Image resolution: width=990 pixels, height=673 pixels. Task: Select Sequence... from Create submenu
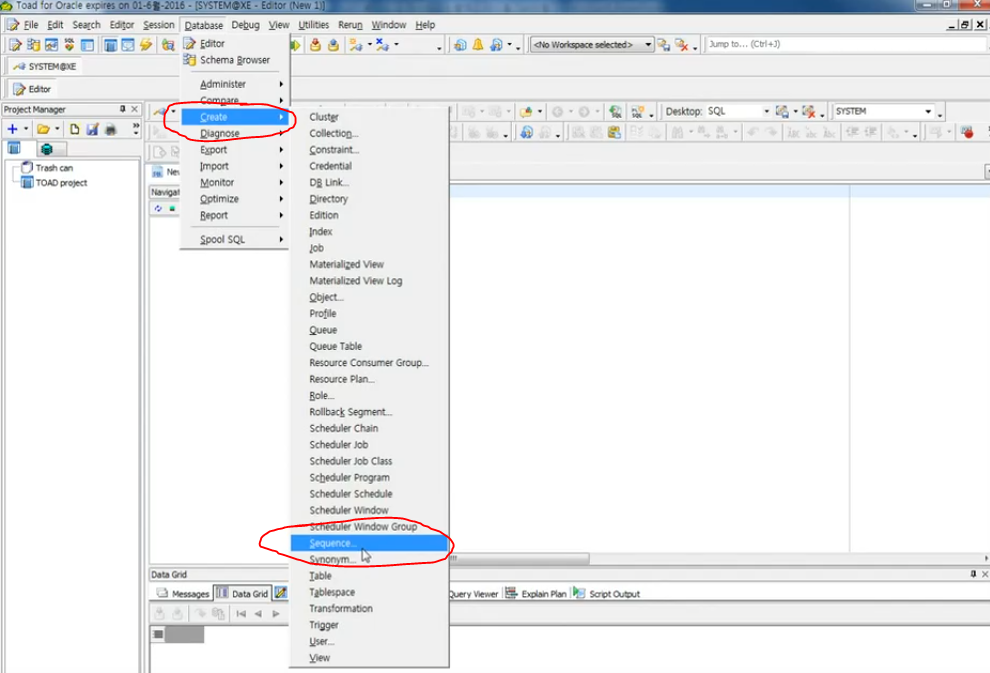(x=369, y=543)
